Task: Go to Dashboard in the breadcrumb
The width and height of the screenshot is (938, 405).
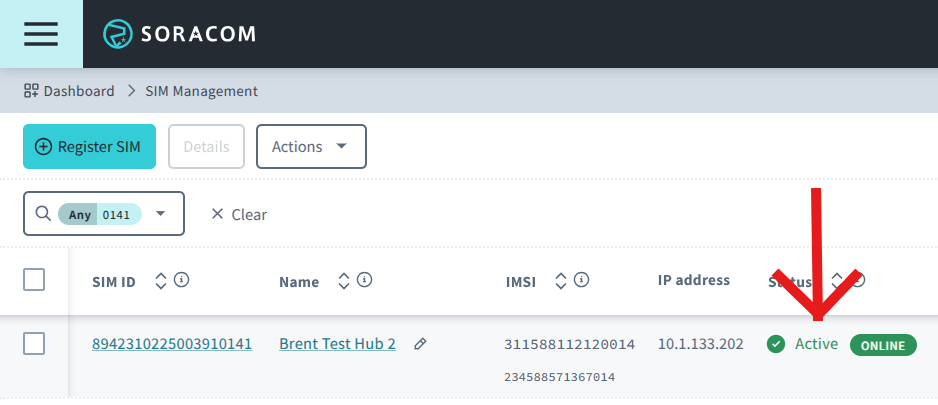Action: pyautogui.click(x=78, y=91)
